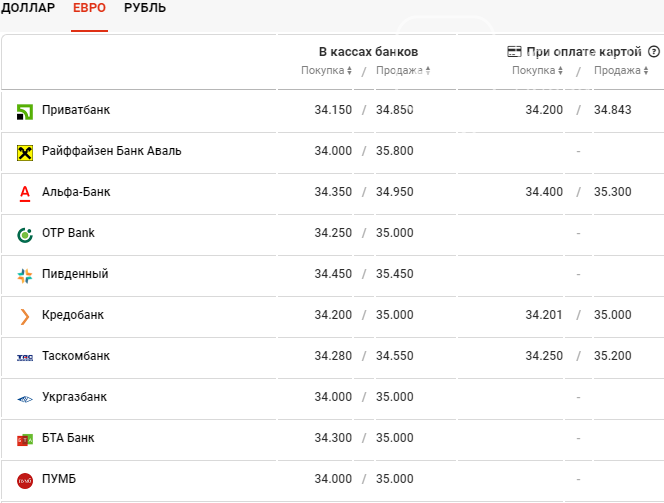Sort by Покупка for card payment
The height and width of the screenshot is (503, 664).
[x=537, y=71]
